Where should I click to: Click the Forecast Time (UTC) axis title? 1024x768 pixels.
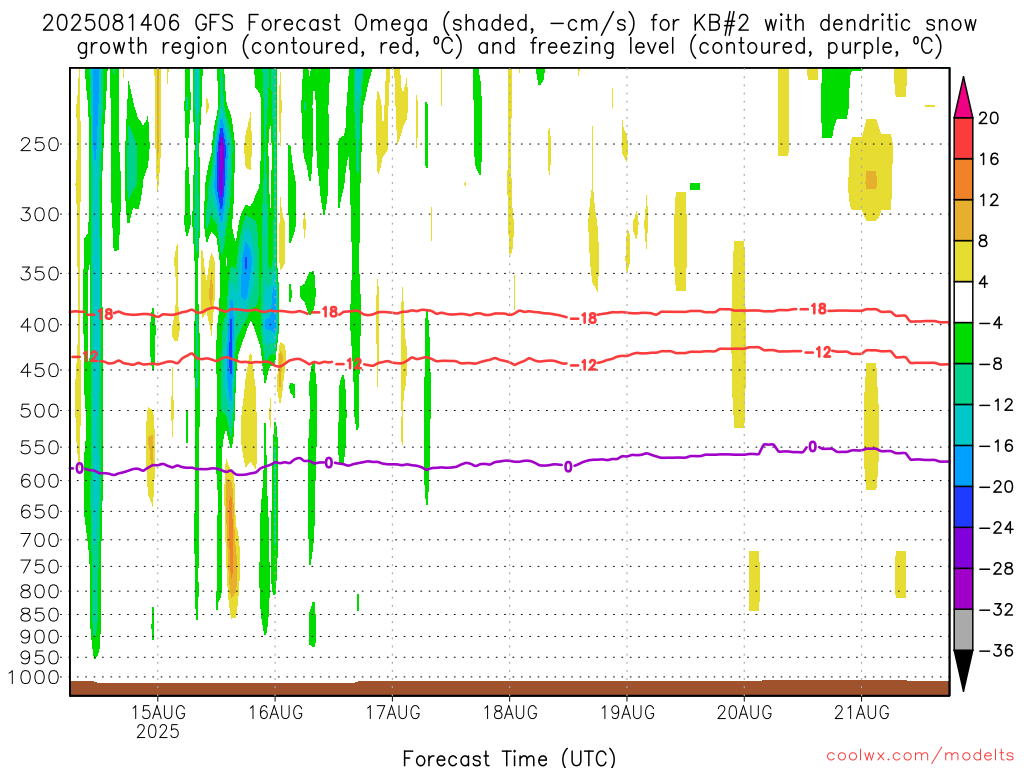[509, 758]
